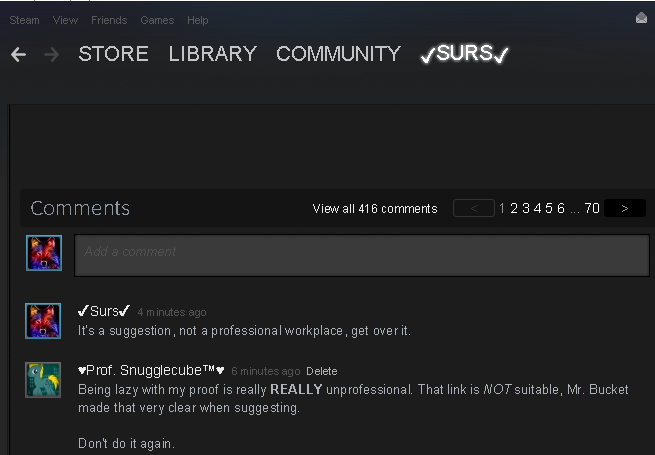Click the forward navigation arrow
This screenshot has width=655, height=455.
[51, 55]
